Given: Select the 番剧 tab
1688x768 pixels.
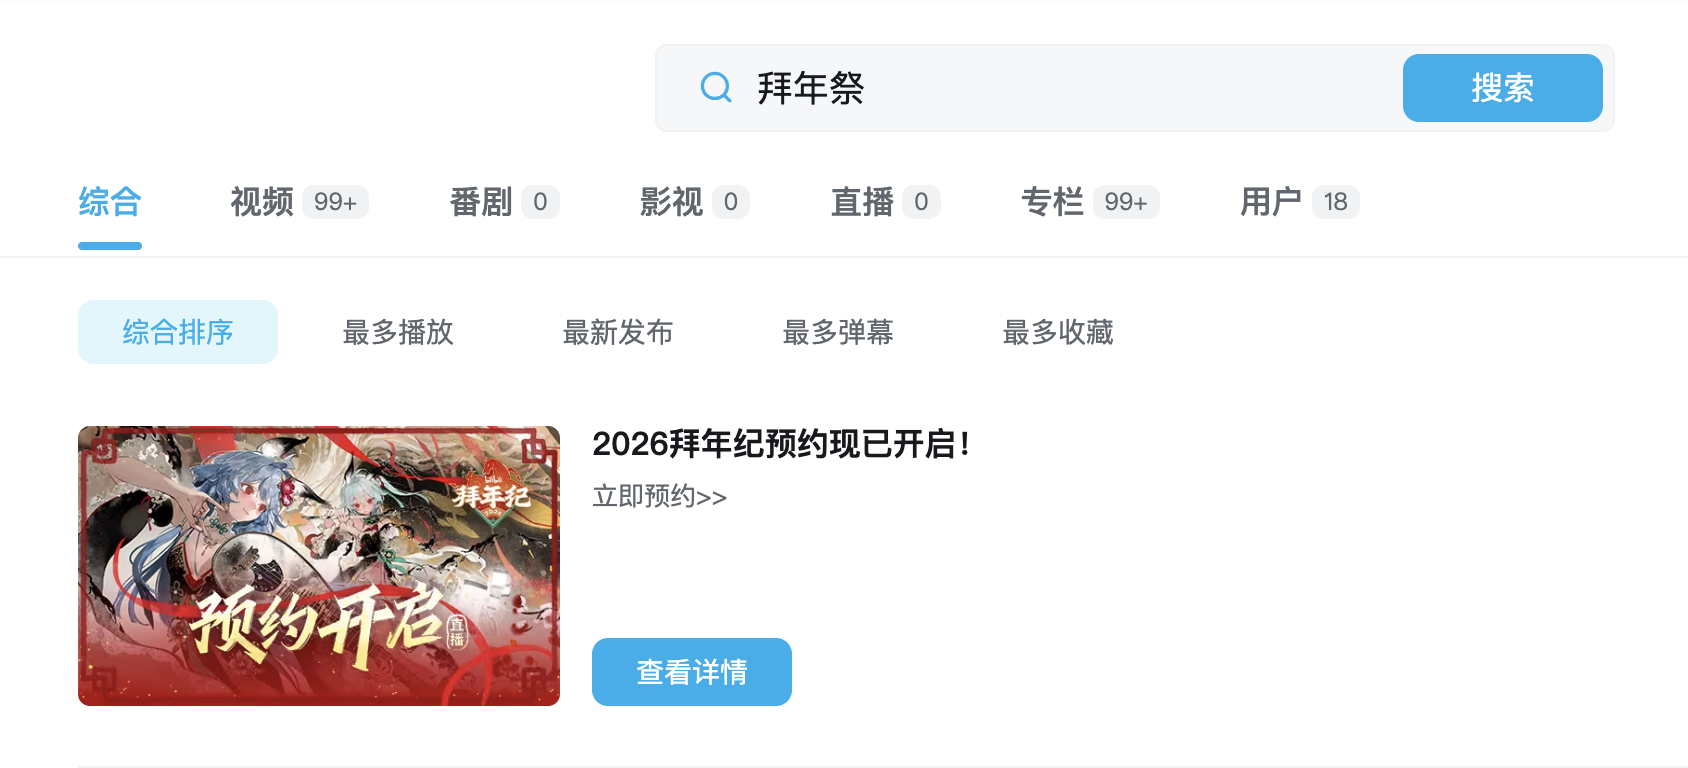Looking at the screenshot, I should pyautogui.click(x=504, y=202).
